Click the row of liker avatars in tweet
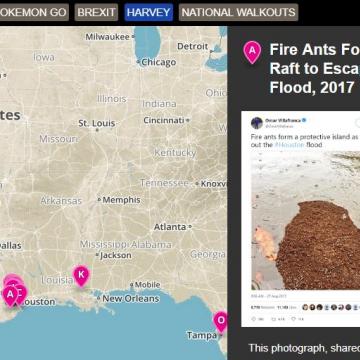This screenshot has width=360, height=360. 331,307
